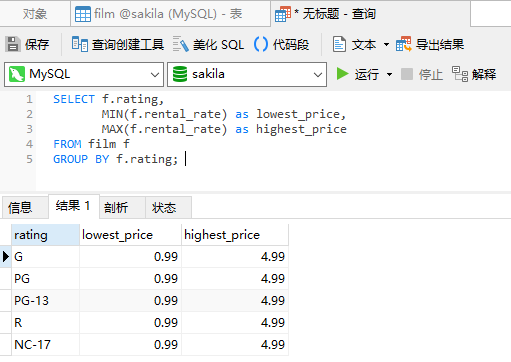Click MIN(f.rental_rate) in line 2
This screenshot has width=511, height=362.
point(164,114)
